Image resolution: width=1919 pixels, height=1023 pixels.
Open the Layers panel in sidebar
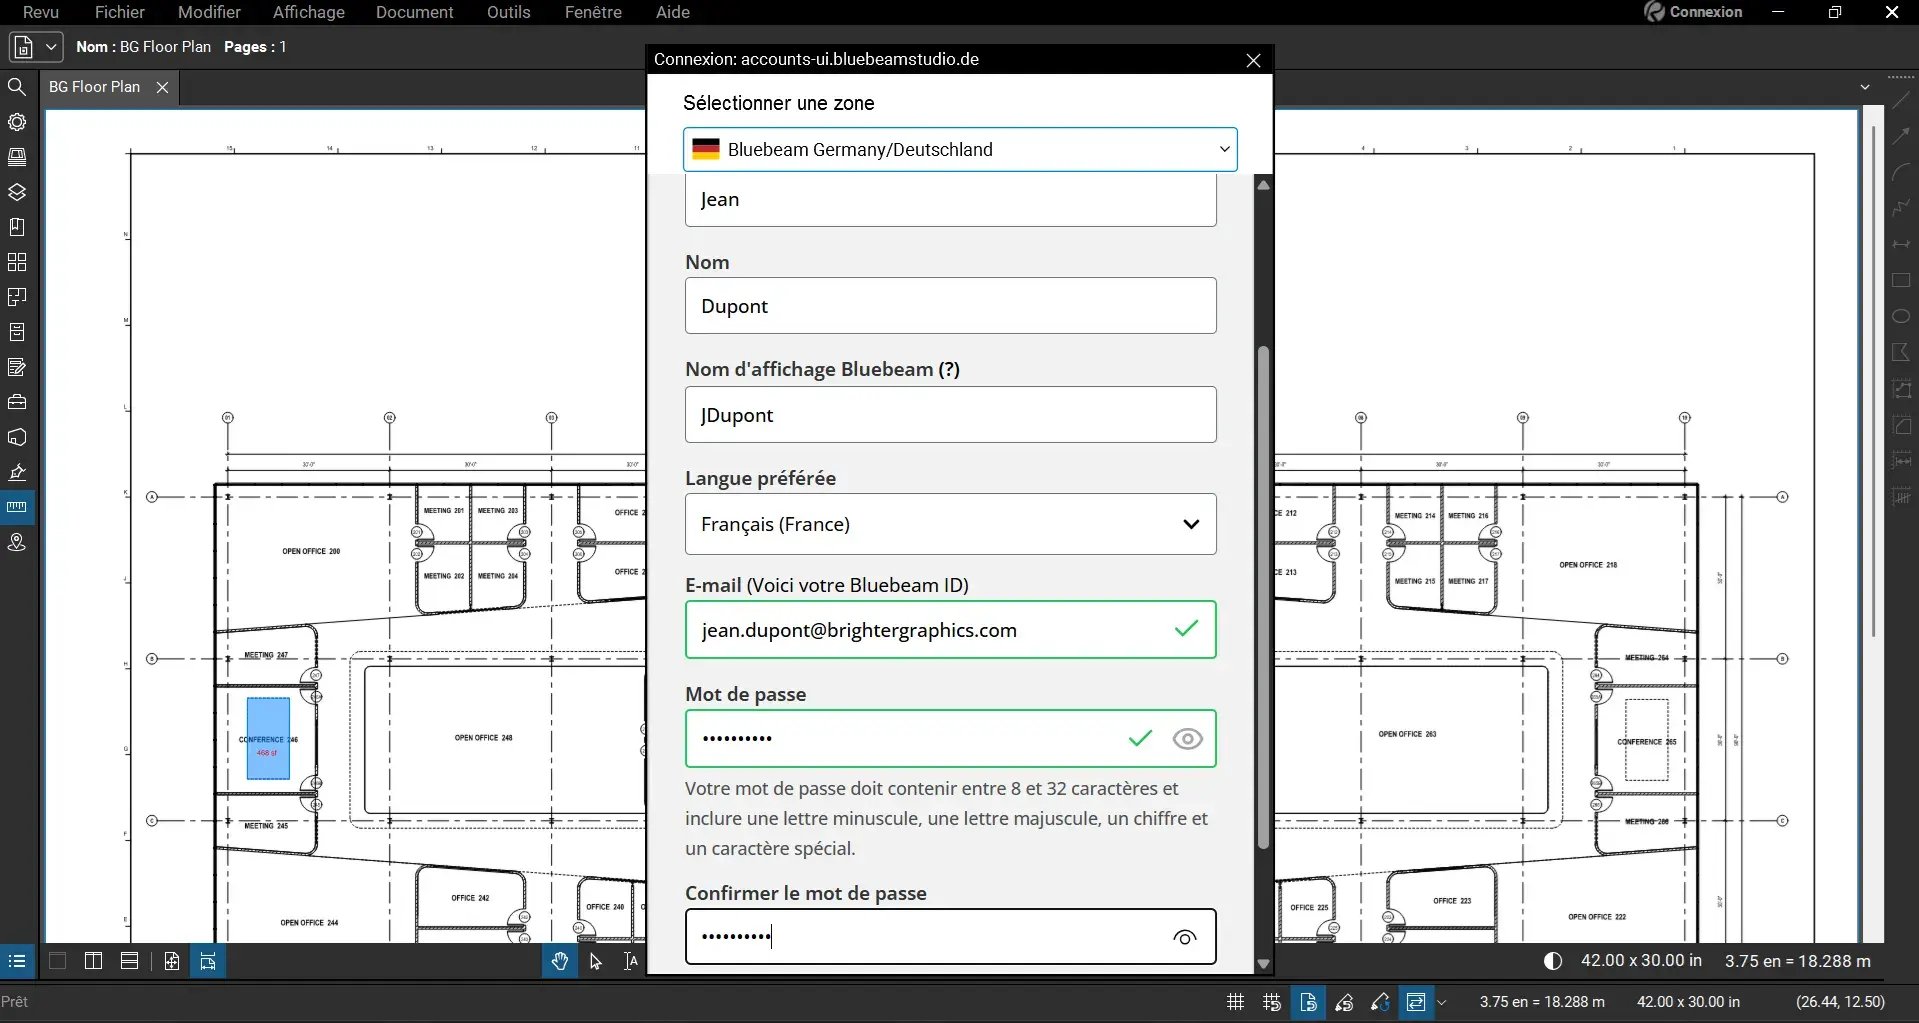(17, 192)
